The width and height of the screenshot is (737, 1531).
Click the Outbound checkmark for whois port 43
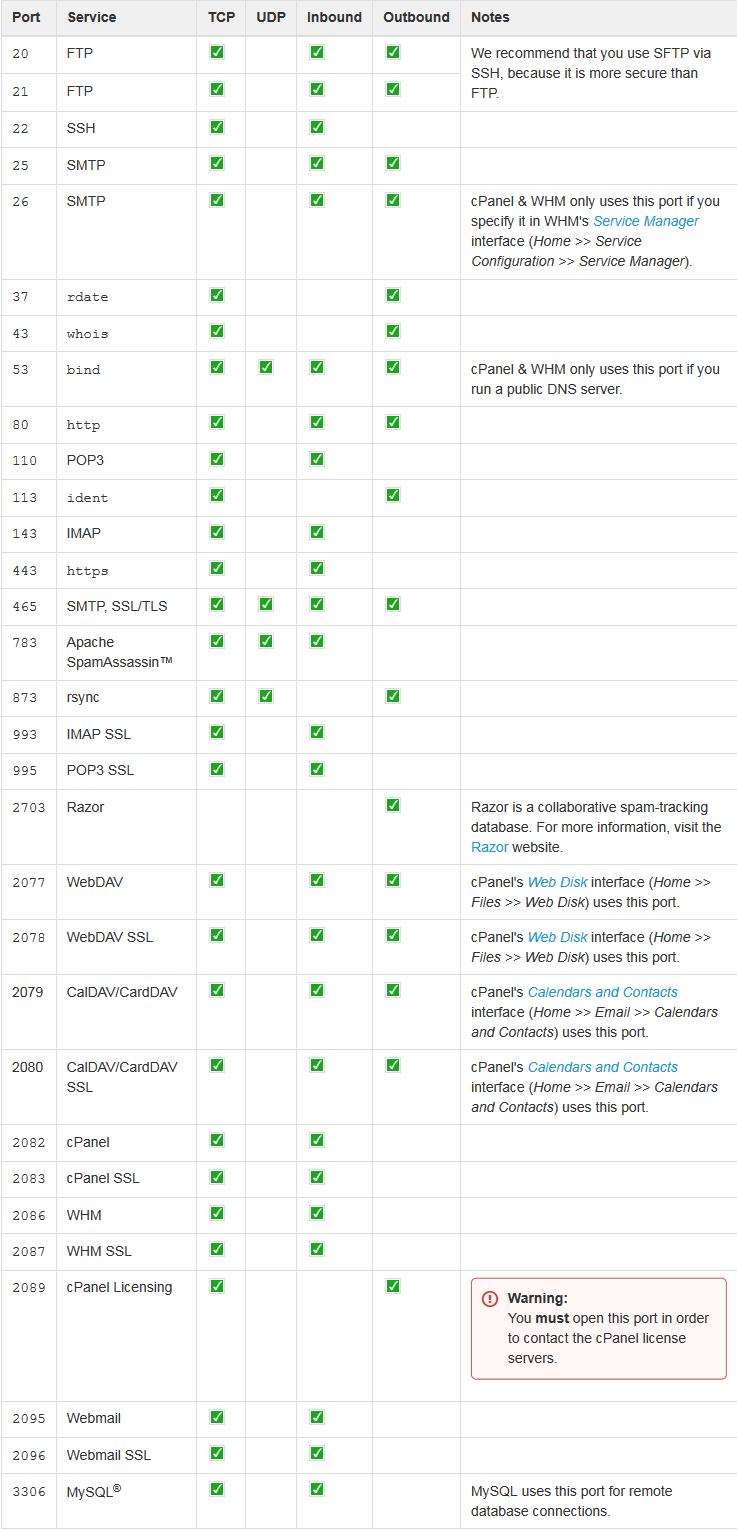(393, 331)
